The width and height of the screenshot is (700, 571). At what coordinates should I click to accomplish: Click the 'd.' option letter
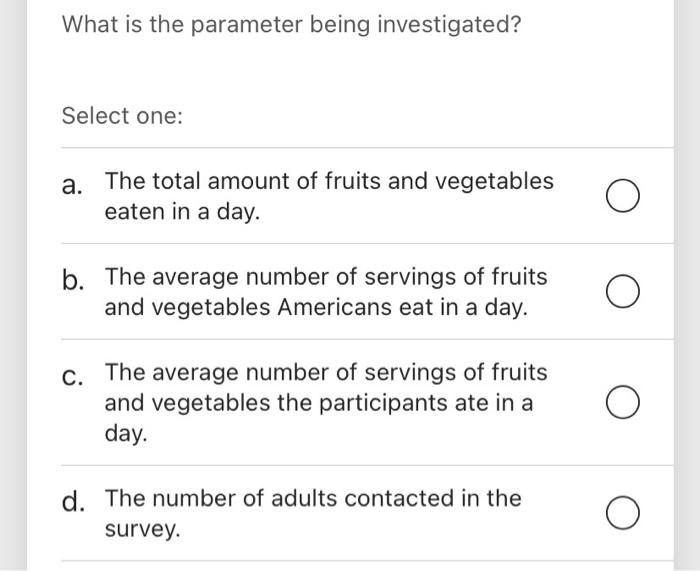coord(73,502)
